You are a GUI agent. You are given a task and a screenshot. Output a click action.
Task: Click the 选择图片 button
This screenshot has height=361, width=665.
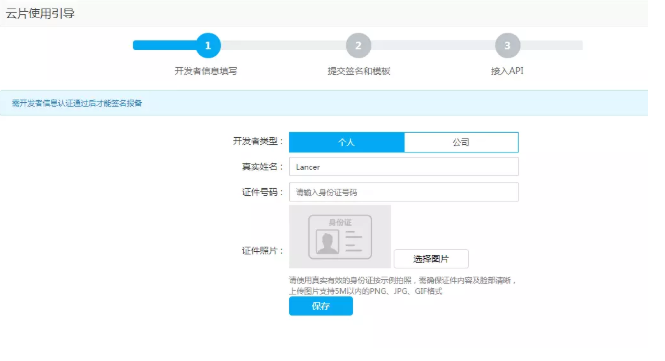tap(431, 259)
